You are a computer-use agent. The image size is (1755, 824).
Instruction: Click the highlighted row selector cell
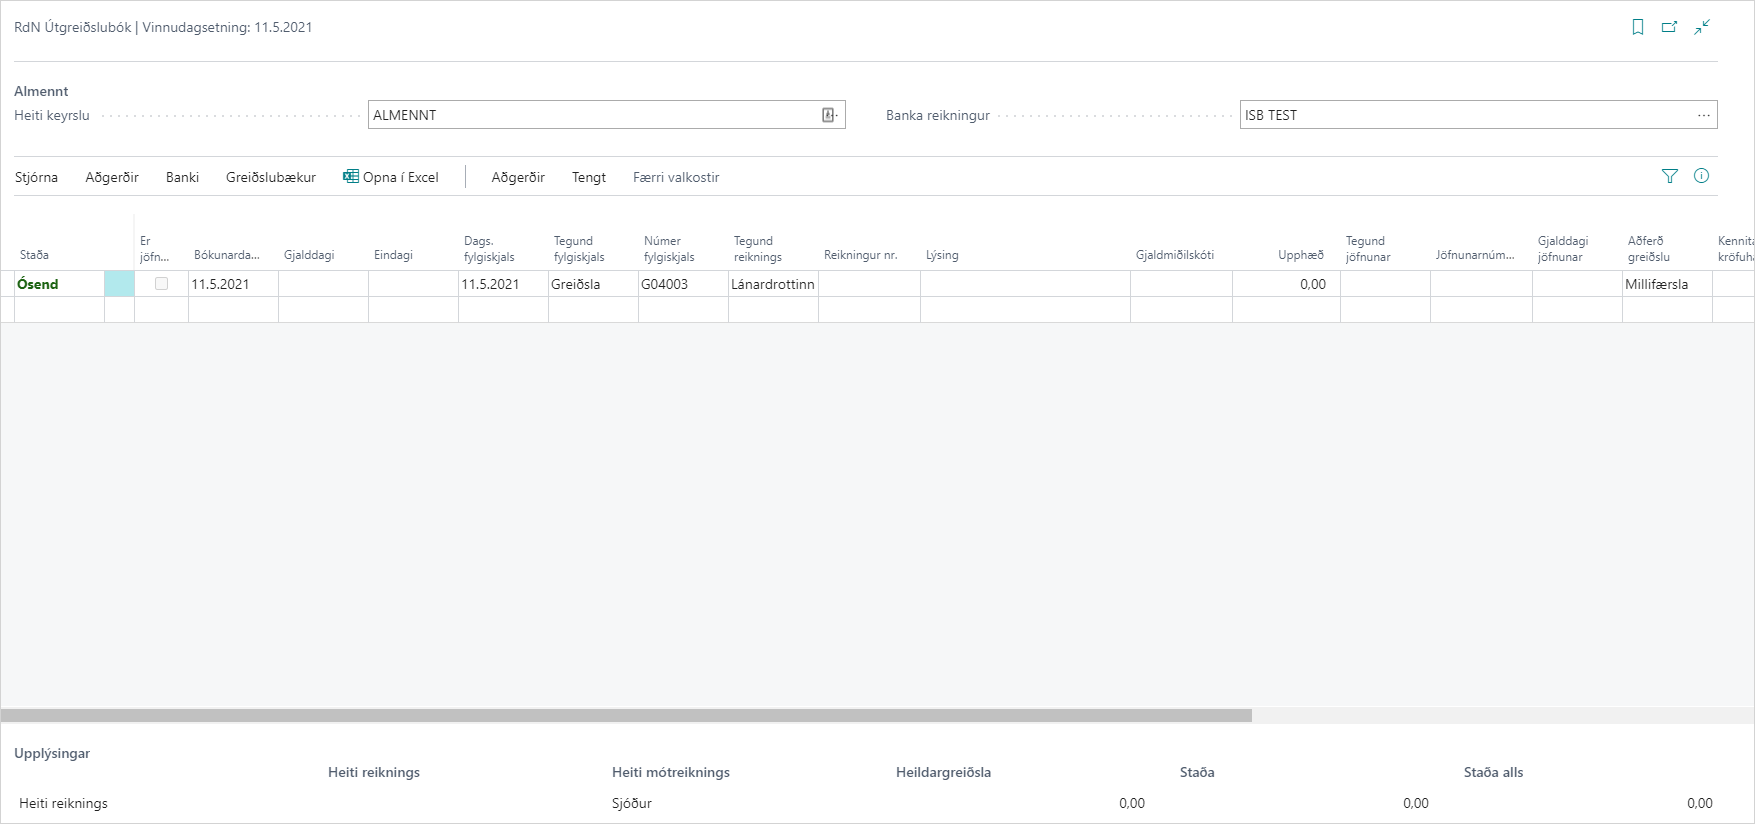[x=119, y=284]
